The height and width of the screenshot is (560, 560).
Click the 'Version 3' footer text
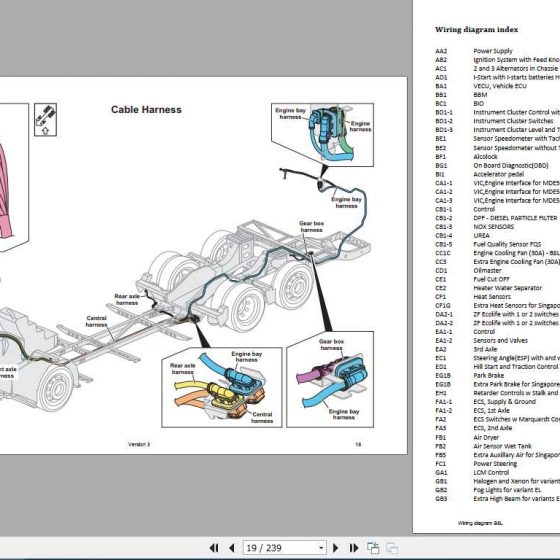pyautogui.click(x=139, y=444)
